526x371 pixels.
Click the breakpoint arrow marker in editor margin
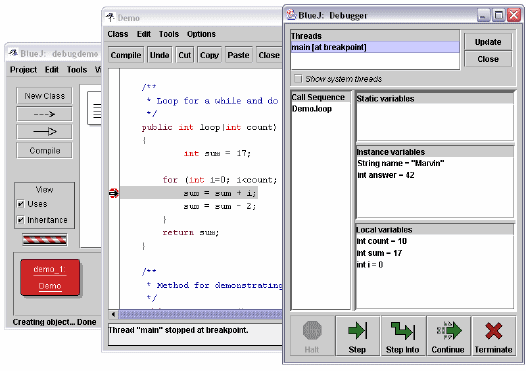(x=114, y=193)
